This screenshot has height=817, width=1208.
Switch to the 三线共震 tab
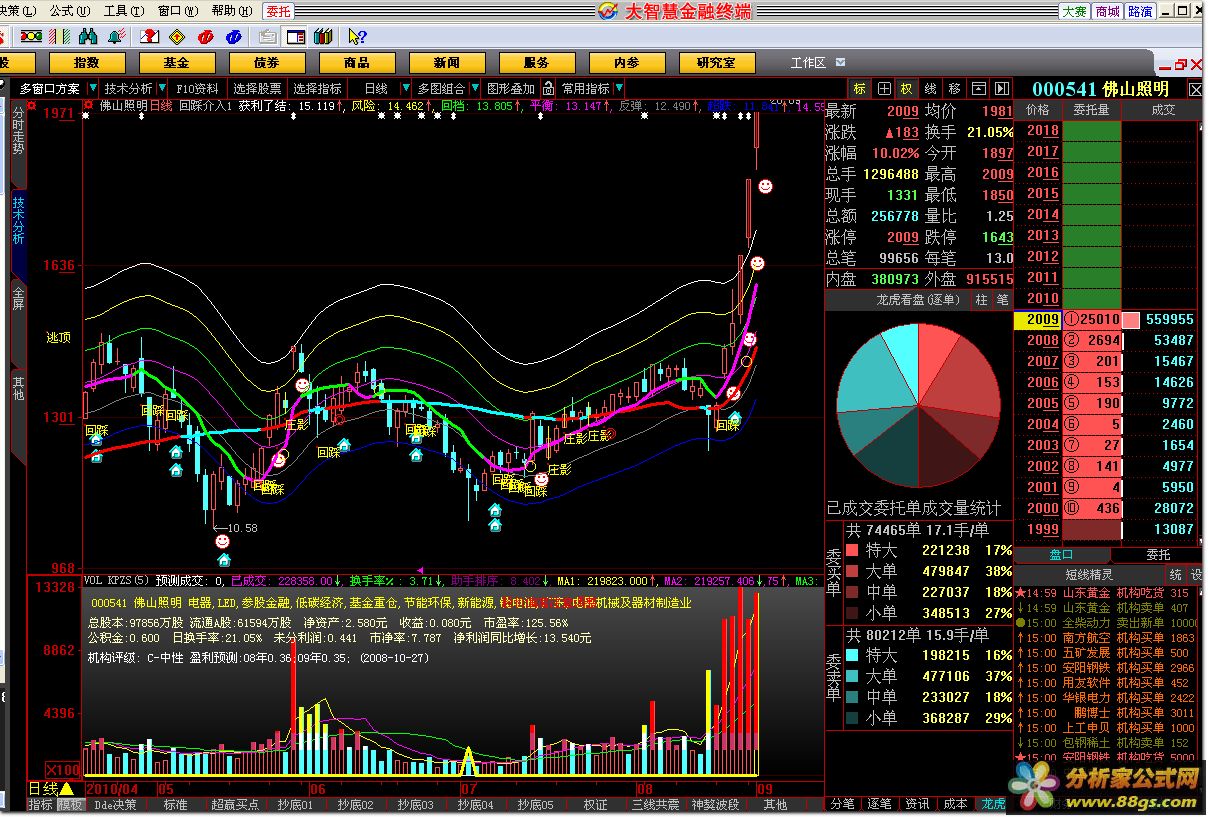[655, 804]
